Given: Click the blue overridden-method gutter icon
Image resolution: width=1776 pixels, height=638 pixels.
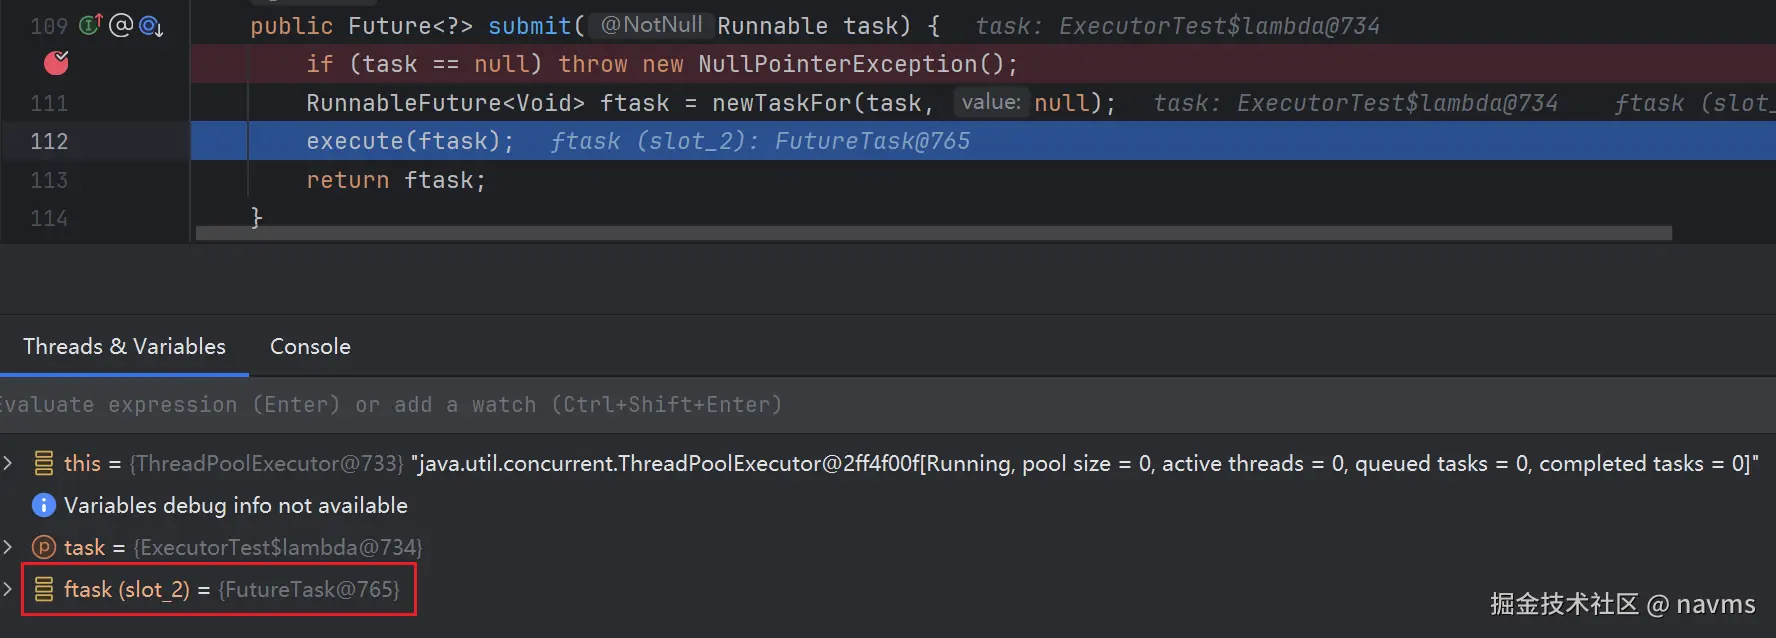Looking at the screenshot, I should (x=151, y=26).
